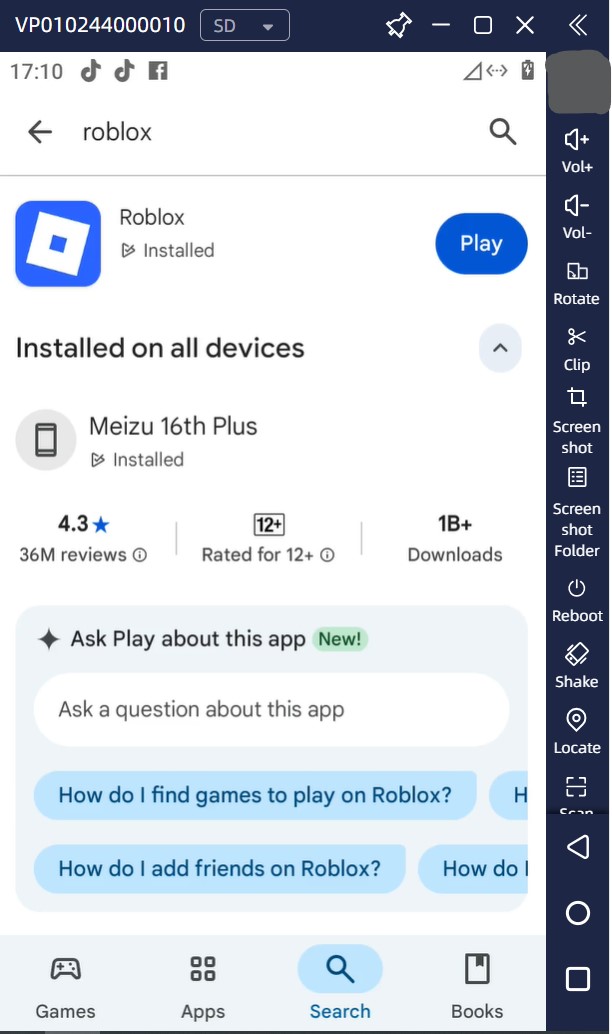Tap the blue Play button for Roblox
612x1034 pixels.
(481, 243)
